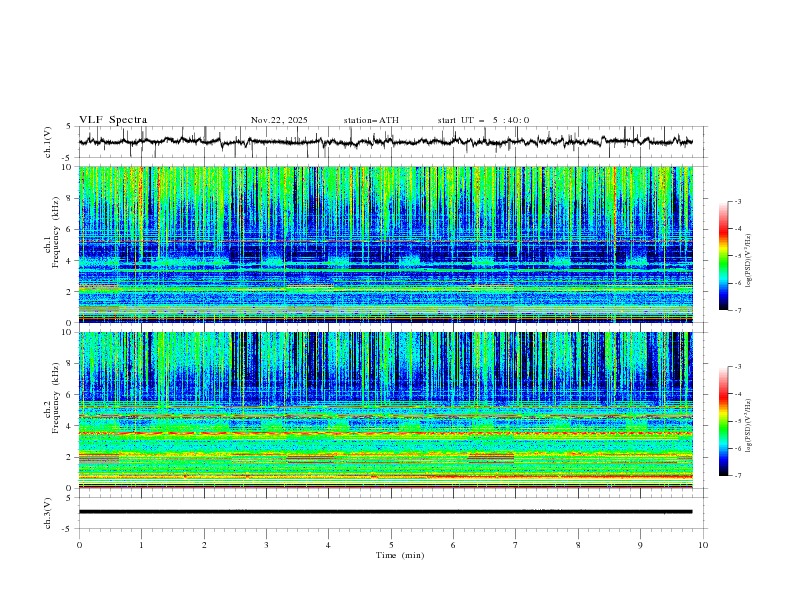
Task: Click the 'start UT = 5:40:0' text
Action: point(483,120)
